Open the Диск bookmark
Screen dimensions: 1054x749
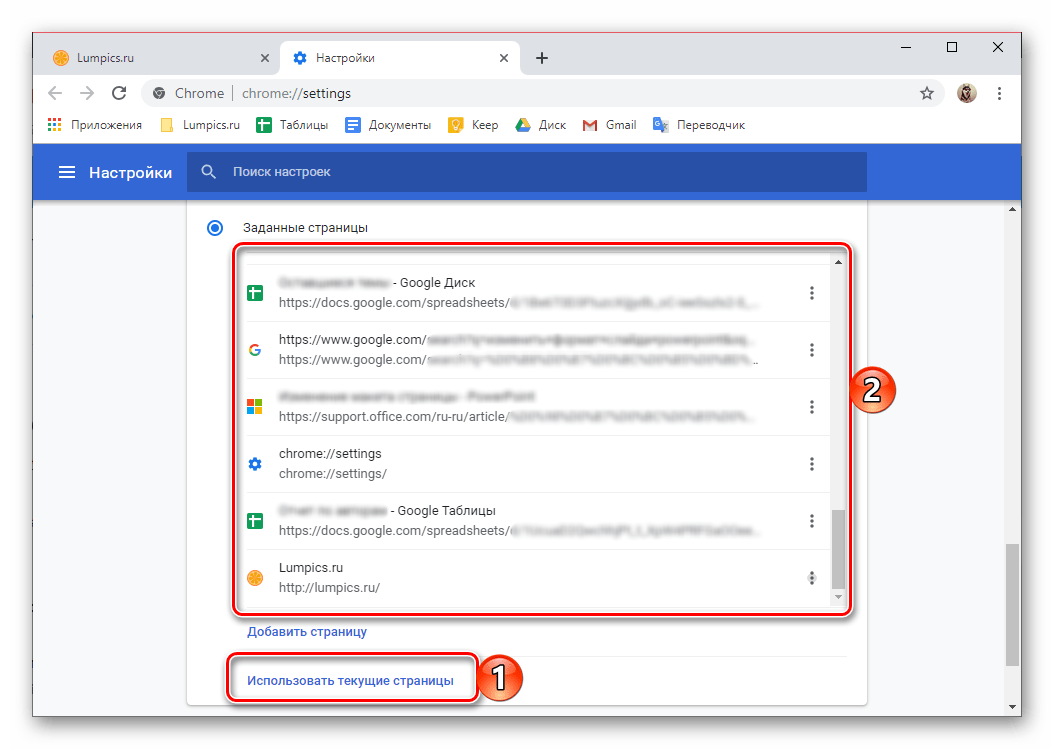(x=540, y=125)
